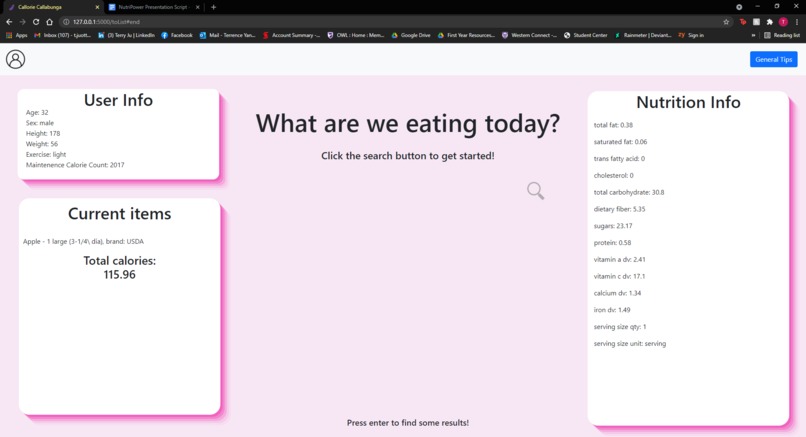Viewport: 806px width, 437px height.
Task: Click the red extension icon in toolbar
Action: coord(743,22)
